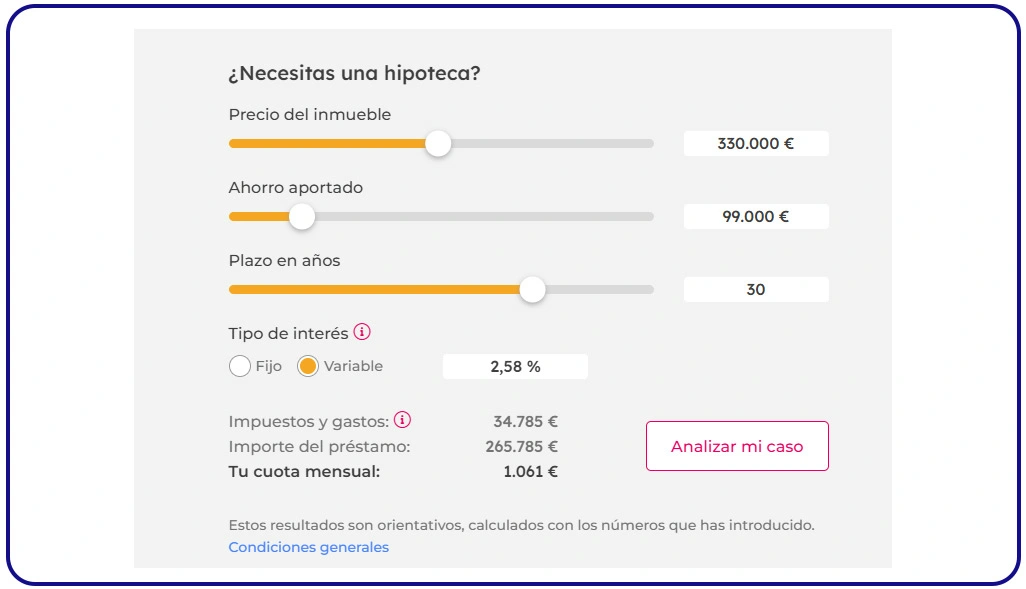
Task: Click the Ahorro aportado slider handle
Action: pyautogui.click(x=302, y=216)
